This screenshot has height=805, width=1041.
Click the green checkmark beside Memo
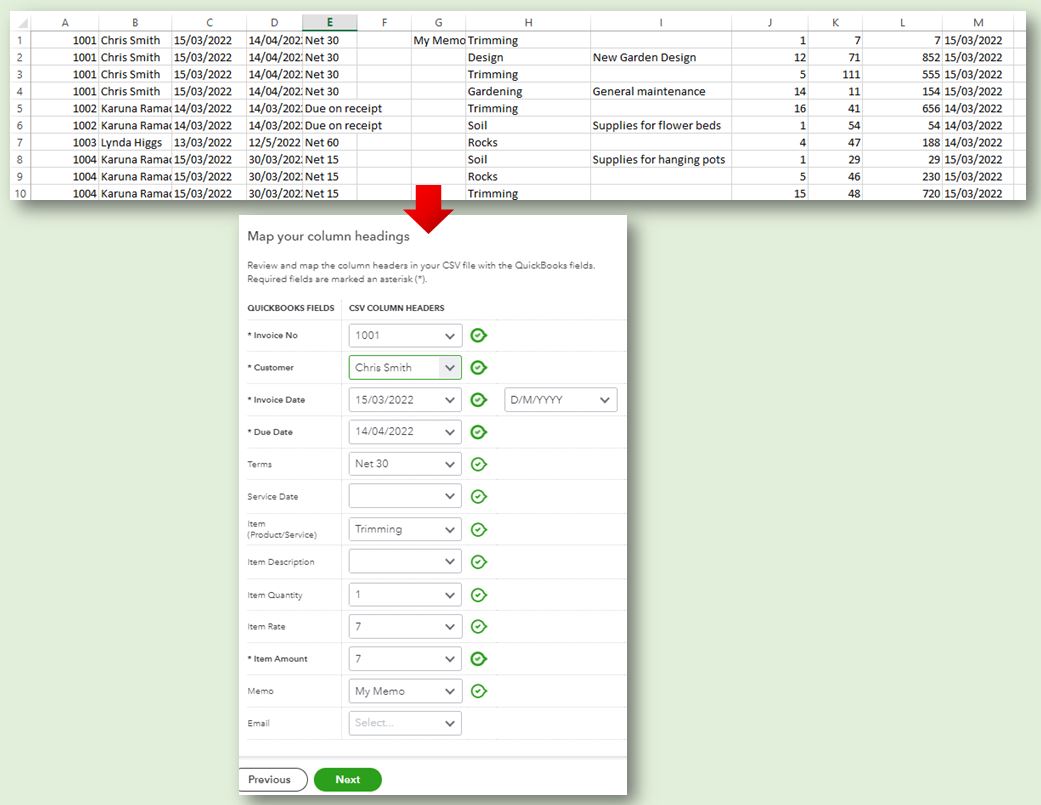click(x=478, y=690)
